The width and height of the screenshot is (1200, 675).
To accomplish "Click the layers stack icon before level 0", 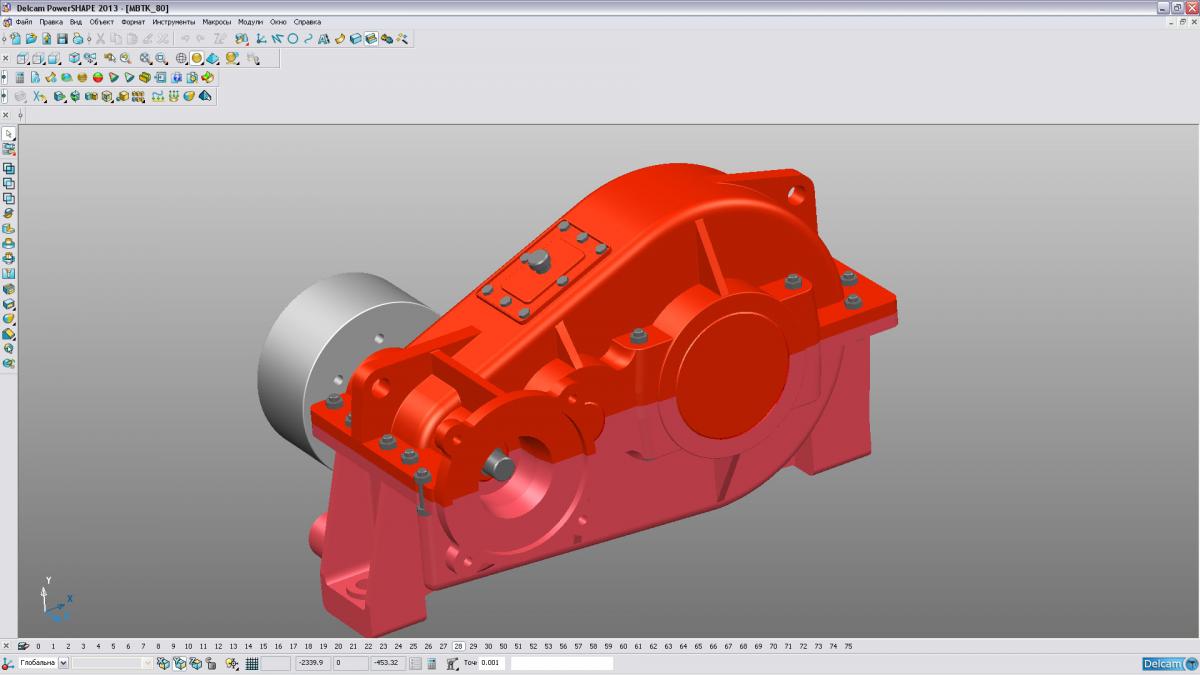I will point(23,646).
